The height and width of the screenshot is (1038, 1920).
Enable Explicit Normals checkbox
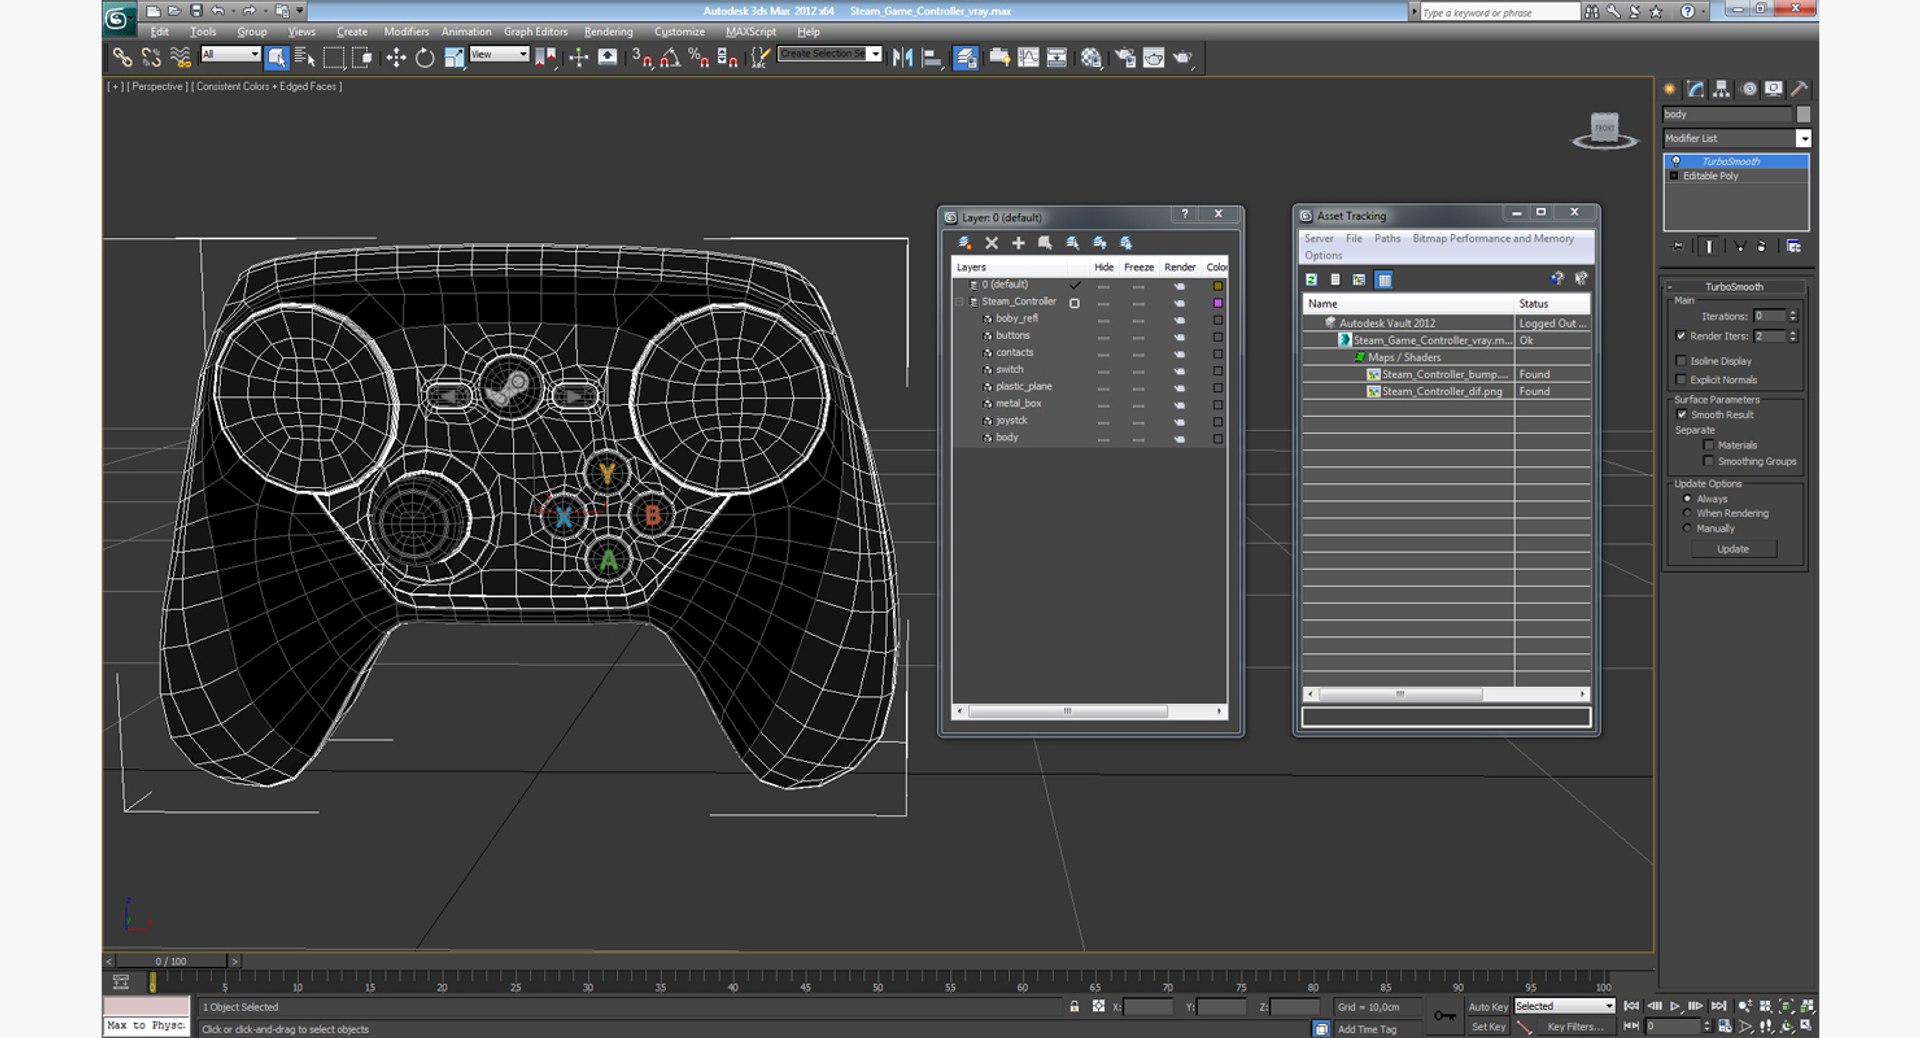coord(1681,380)
